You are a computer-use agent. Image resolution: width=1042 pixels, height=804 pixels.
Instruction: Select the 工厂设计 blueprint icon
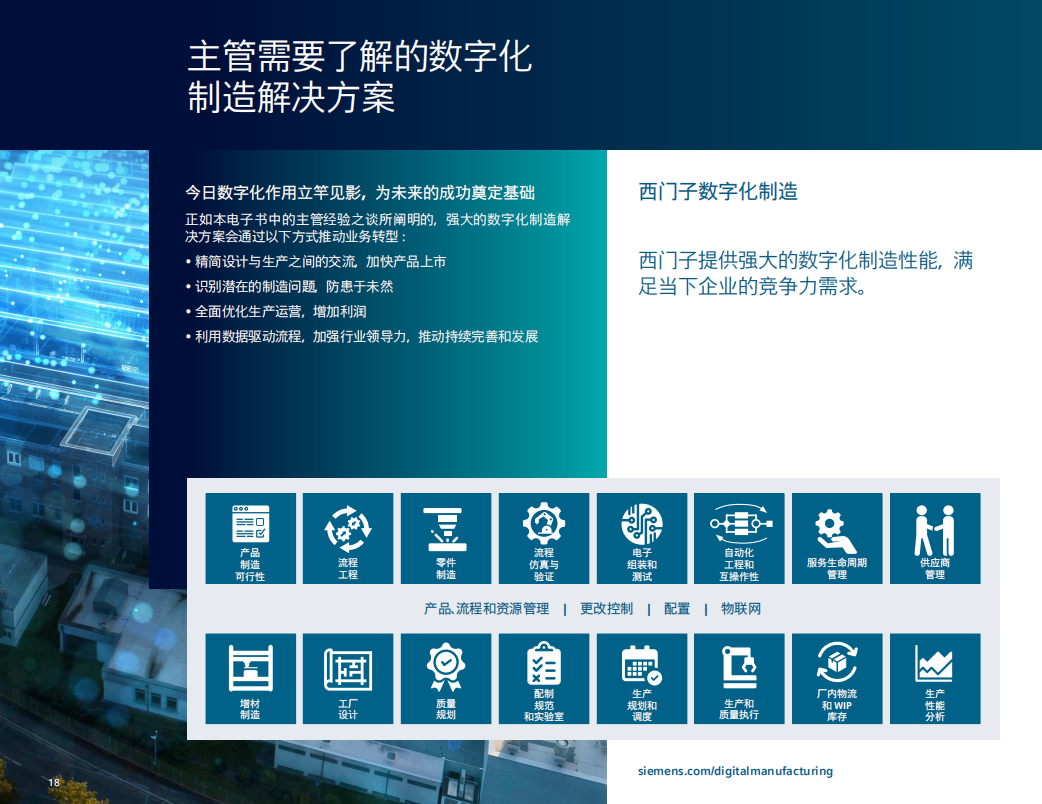click(x=347, y=678)
